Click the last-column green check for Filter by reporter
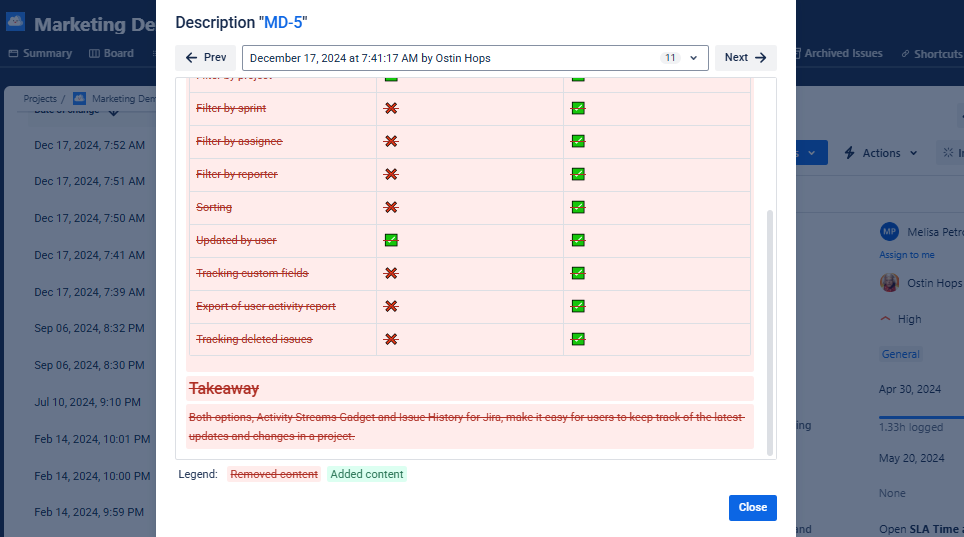 pyautogui.click(x=578, y=174)
